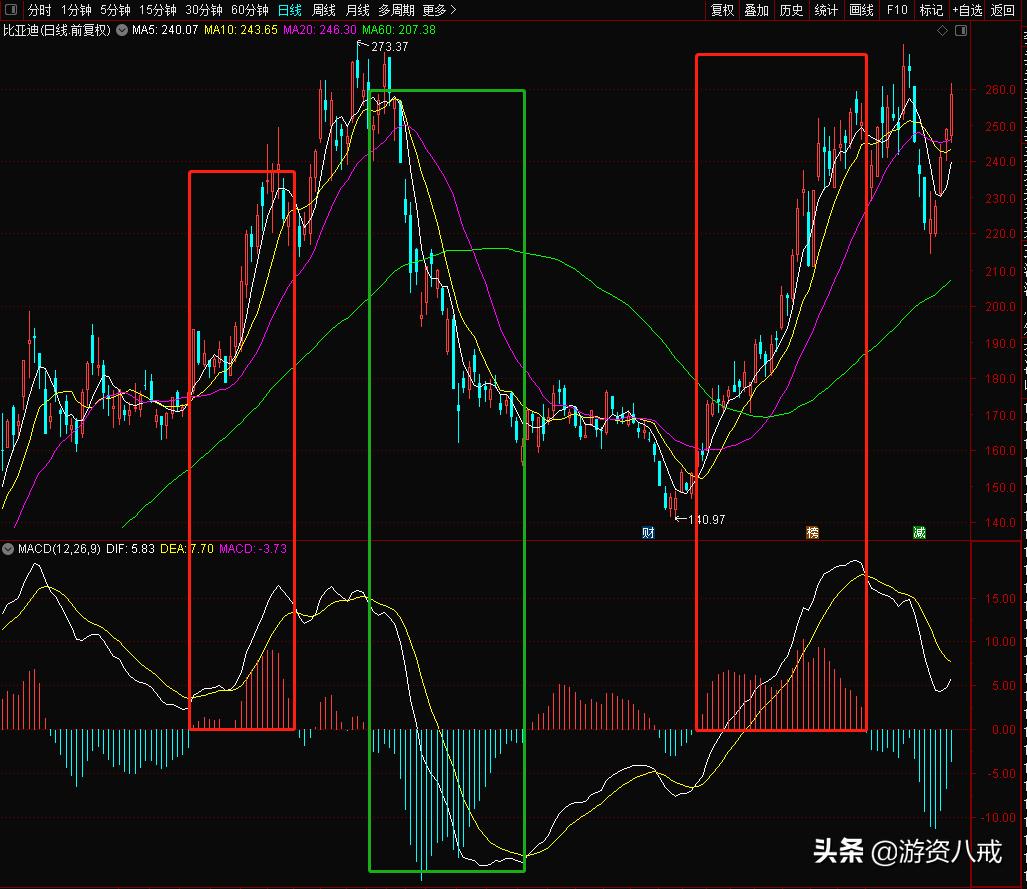
Task: Click the MACD: -3.73 value
Action: (253, 549)
